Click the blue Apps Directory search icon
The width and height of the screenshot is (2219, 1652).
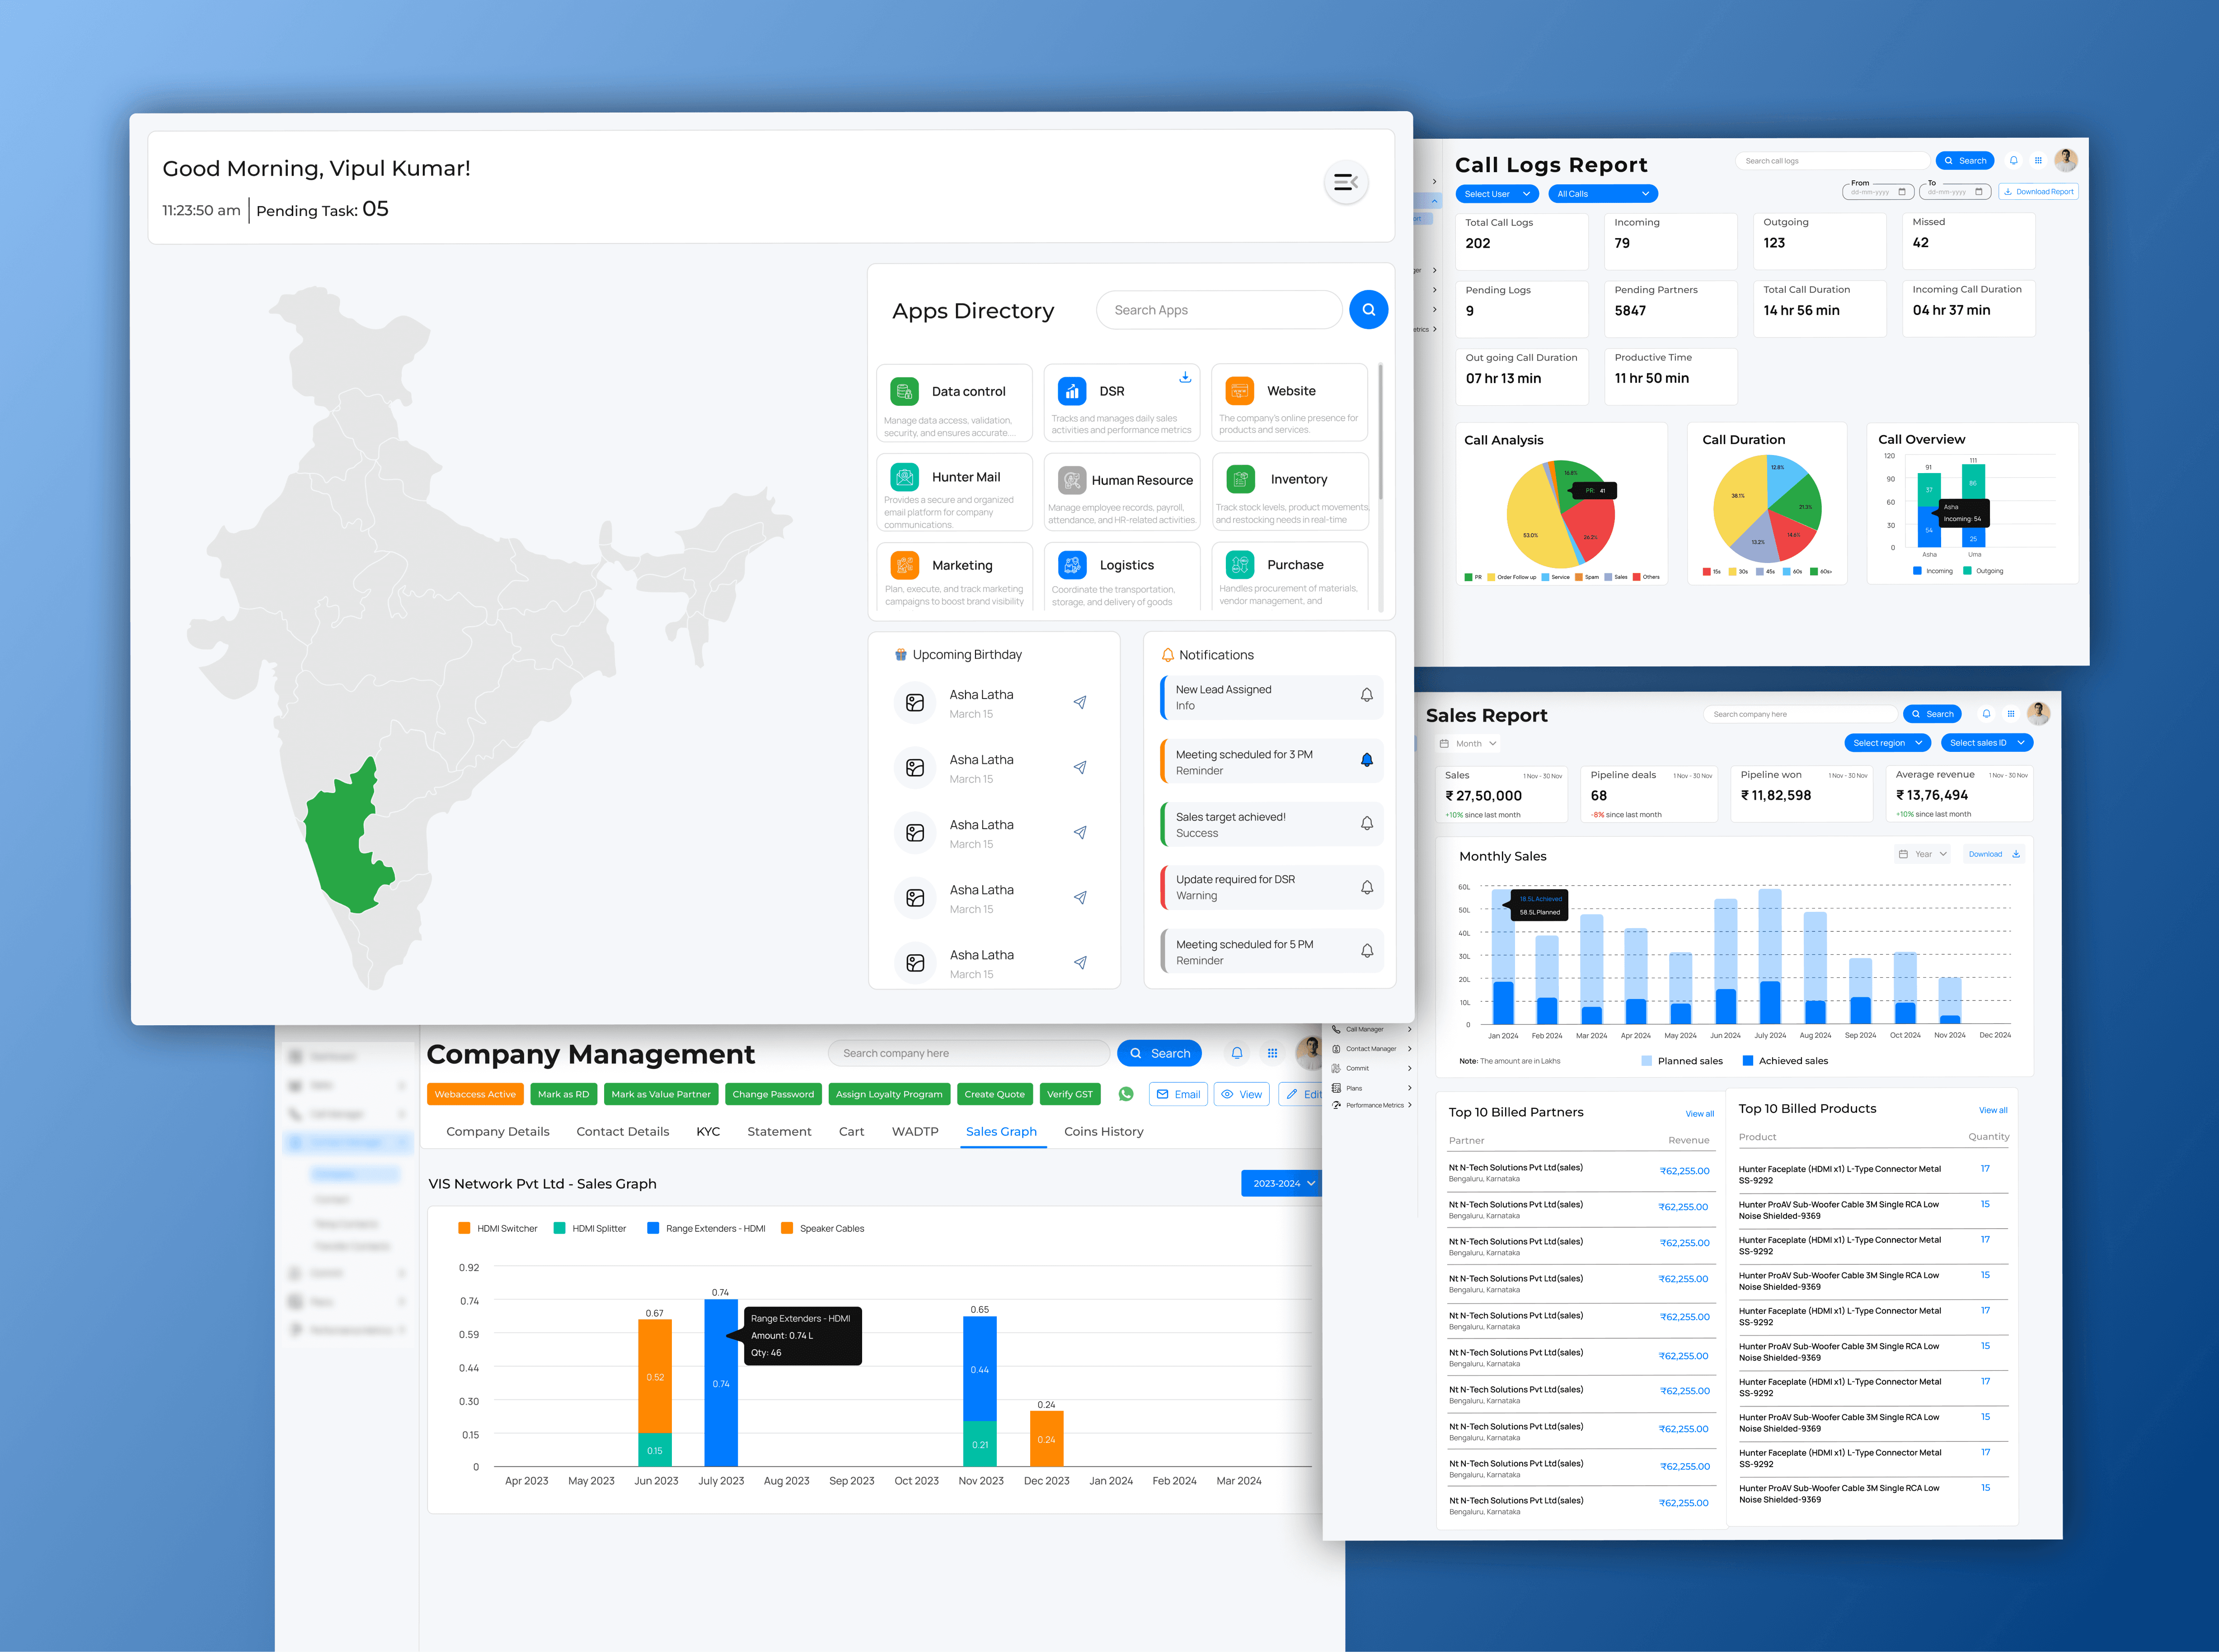coord(1368,310)
